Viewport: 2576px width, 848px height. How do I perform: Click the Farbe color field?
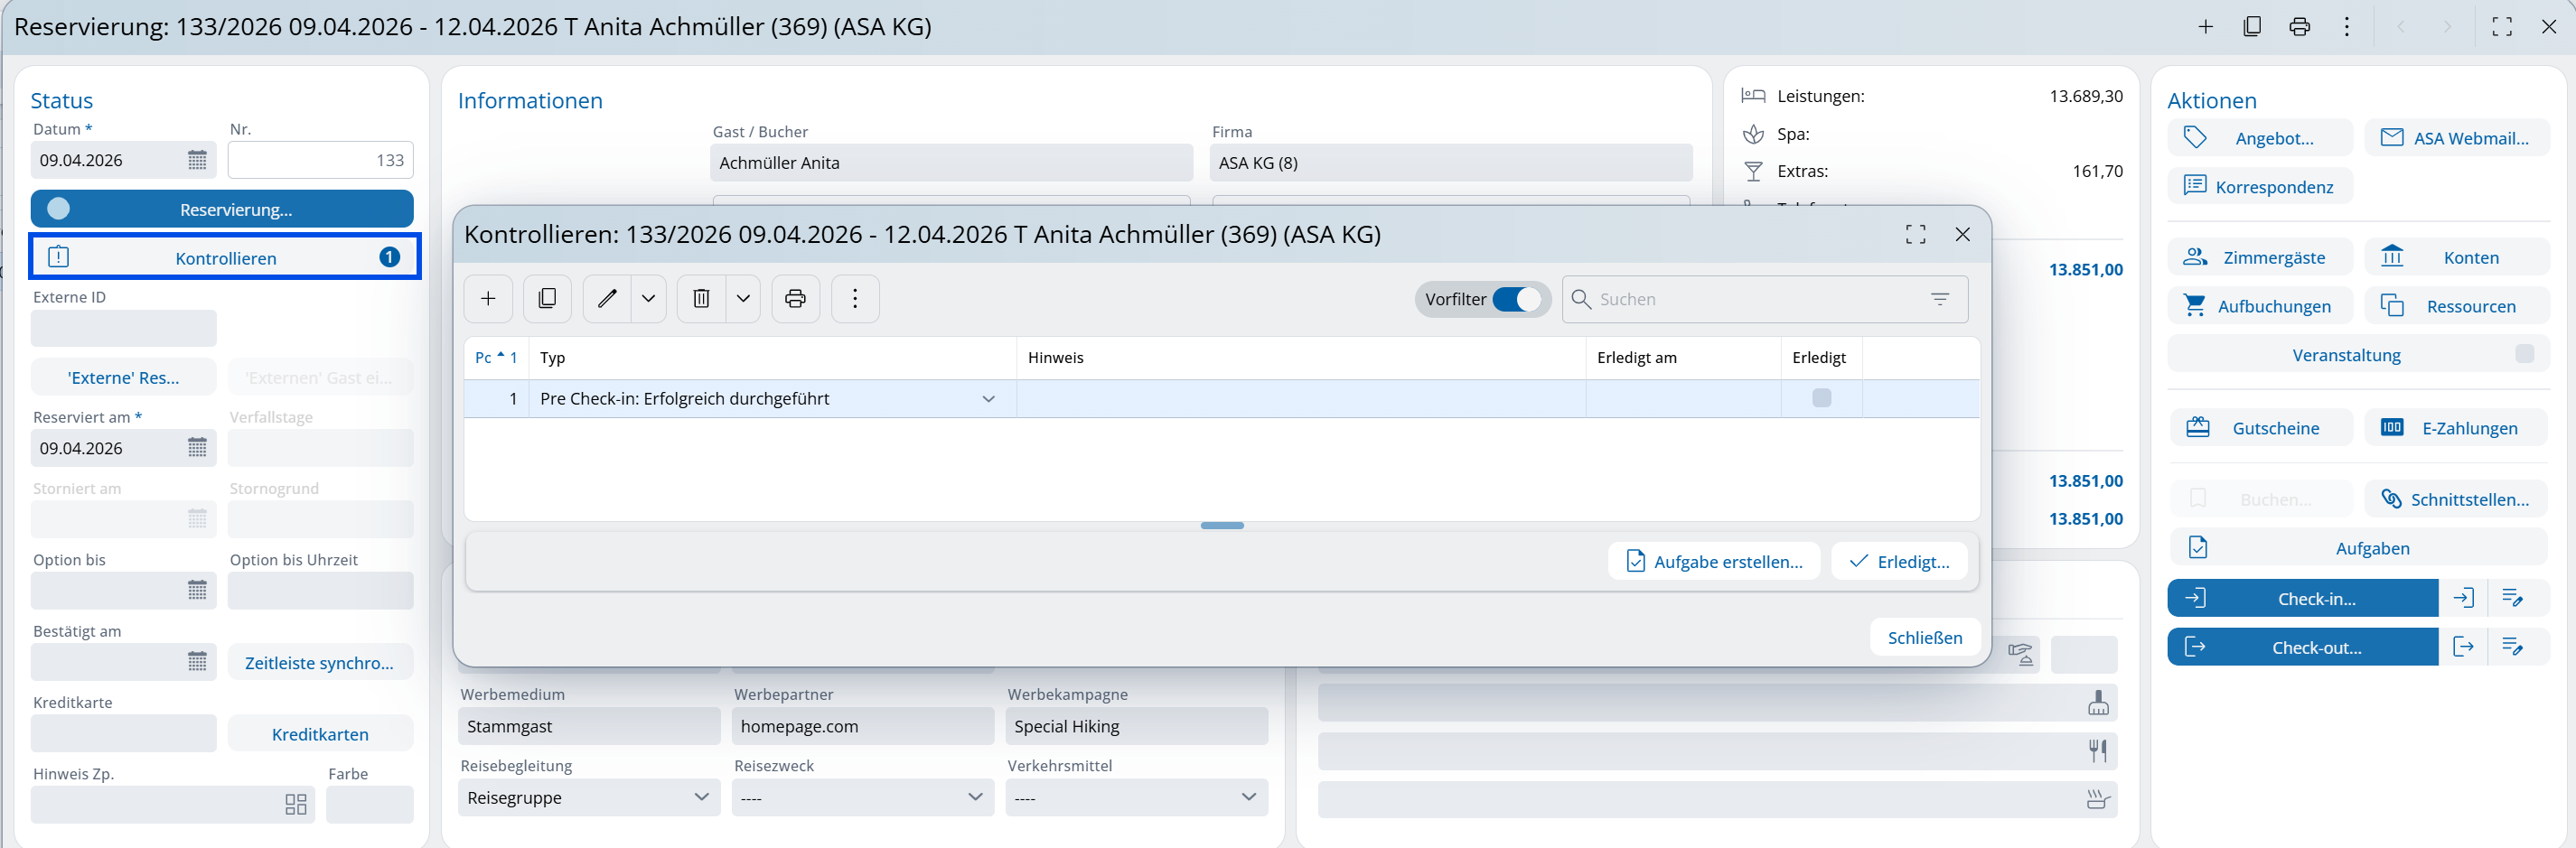point(369,804)
